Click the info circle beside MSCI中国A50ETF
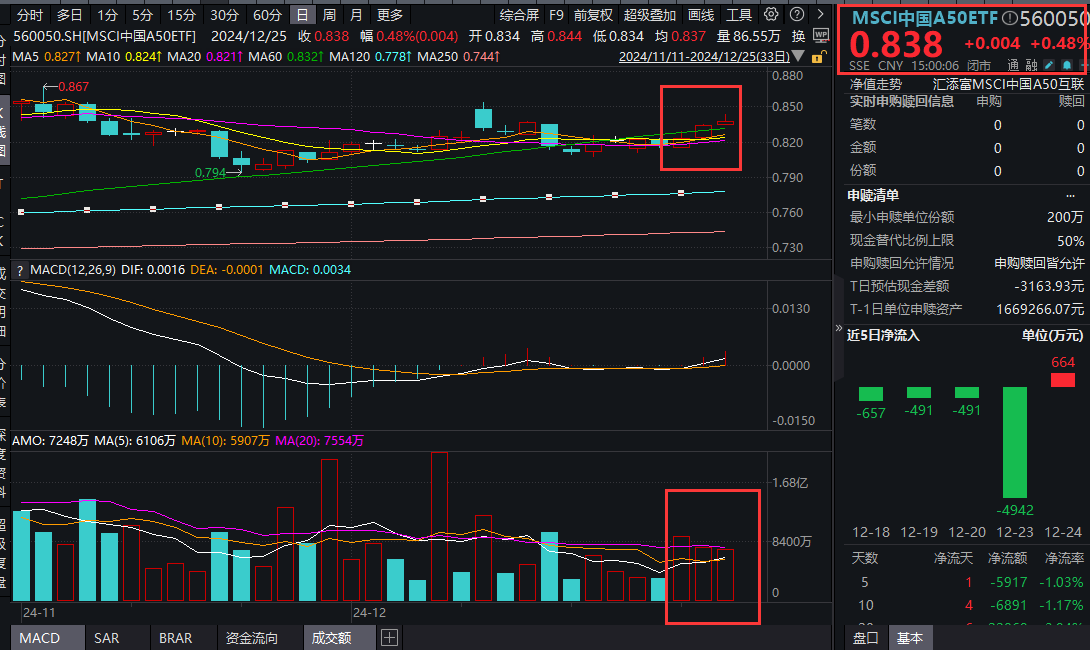The width and height of the screenshot is (1090, 650). tap(1012, 15)
